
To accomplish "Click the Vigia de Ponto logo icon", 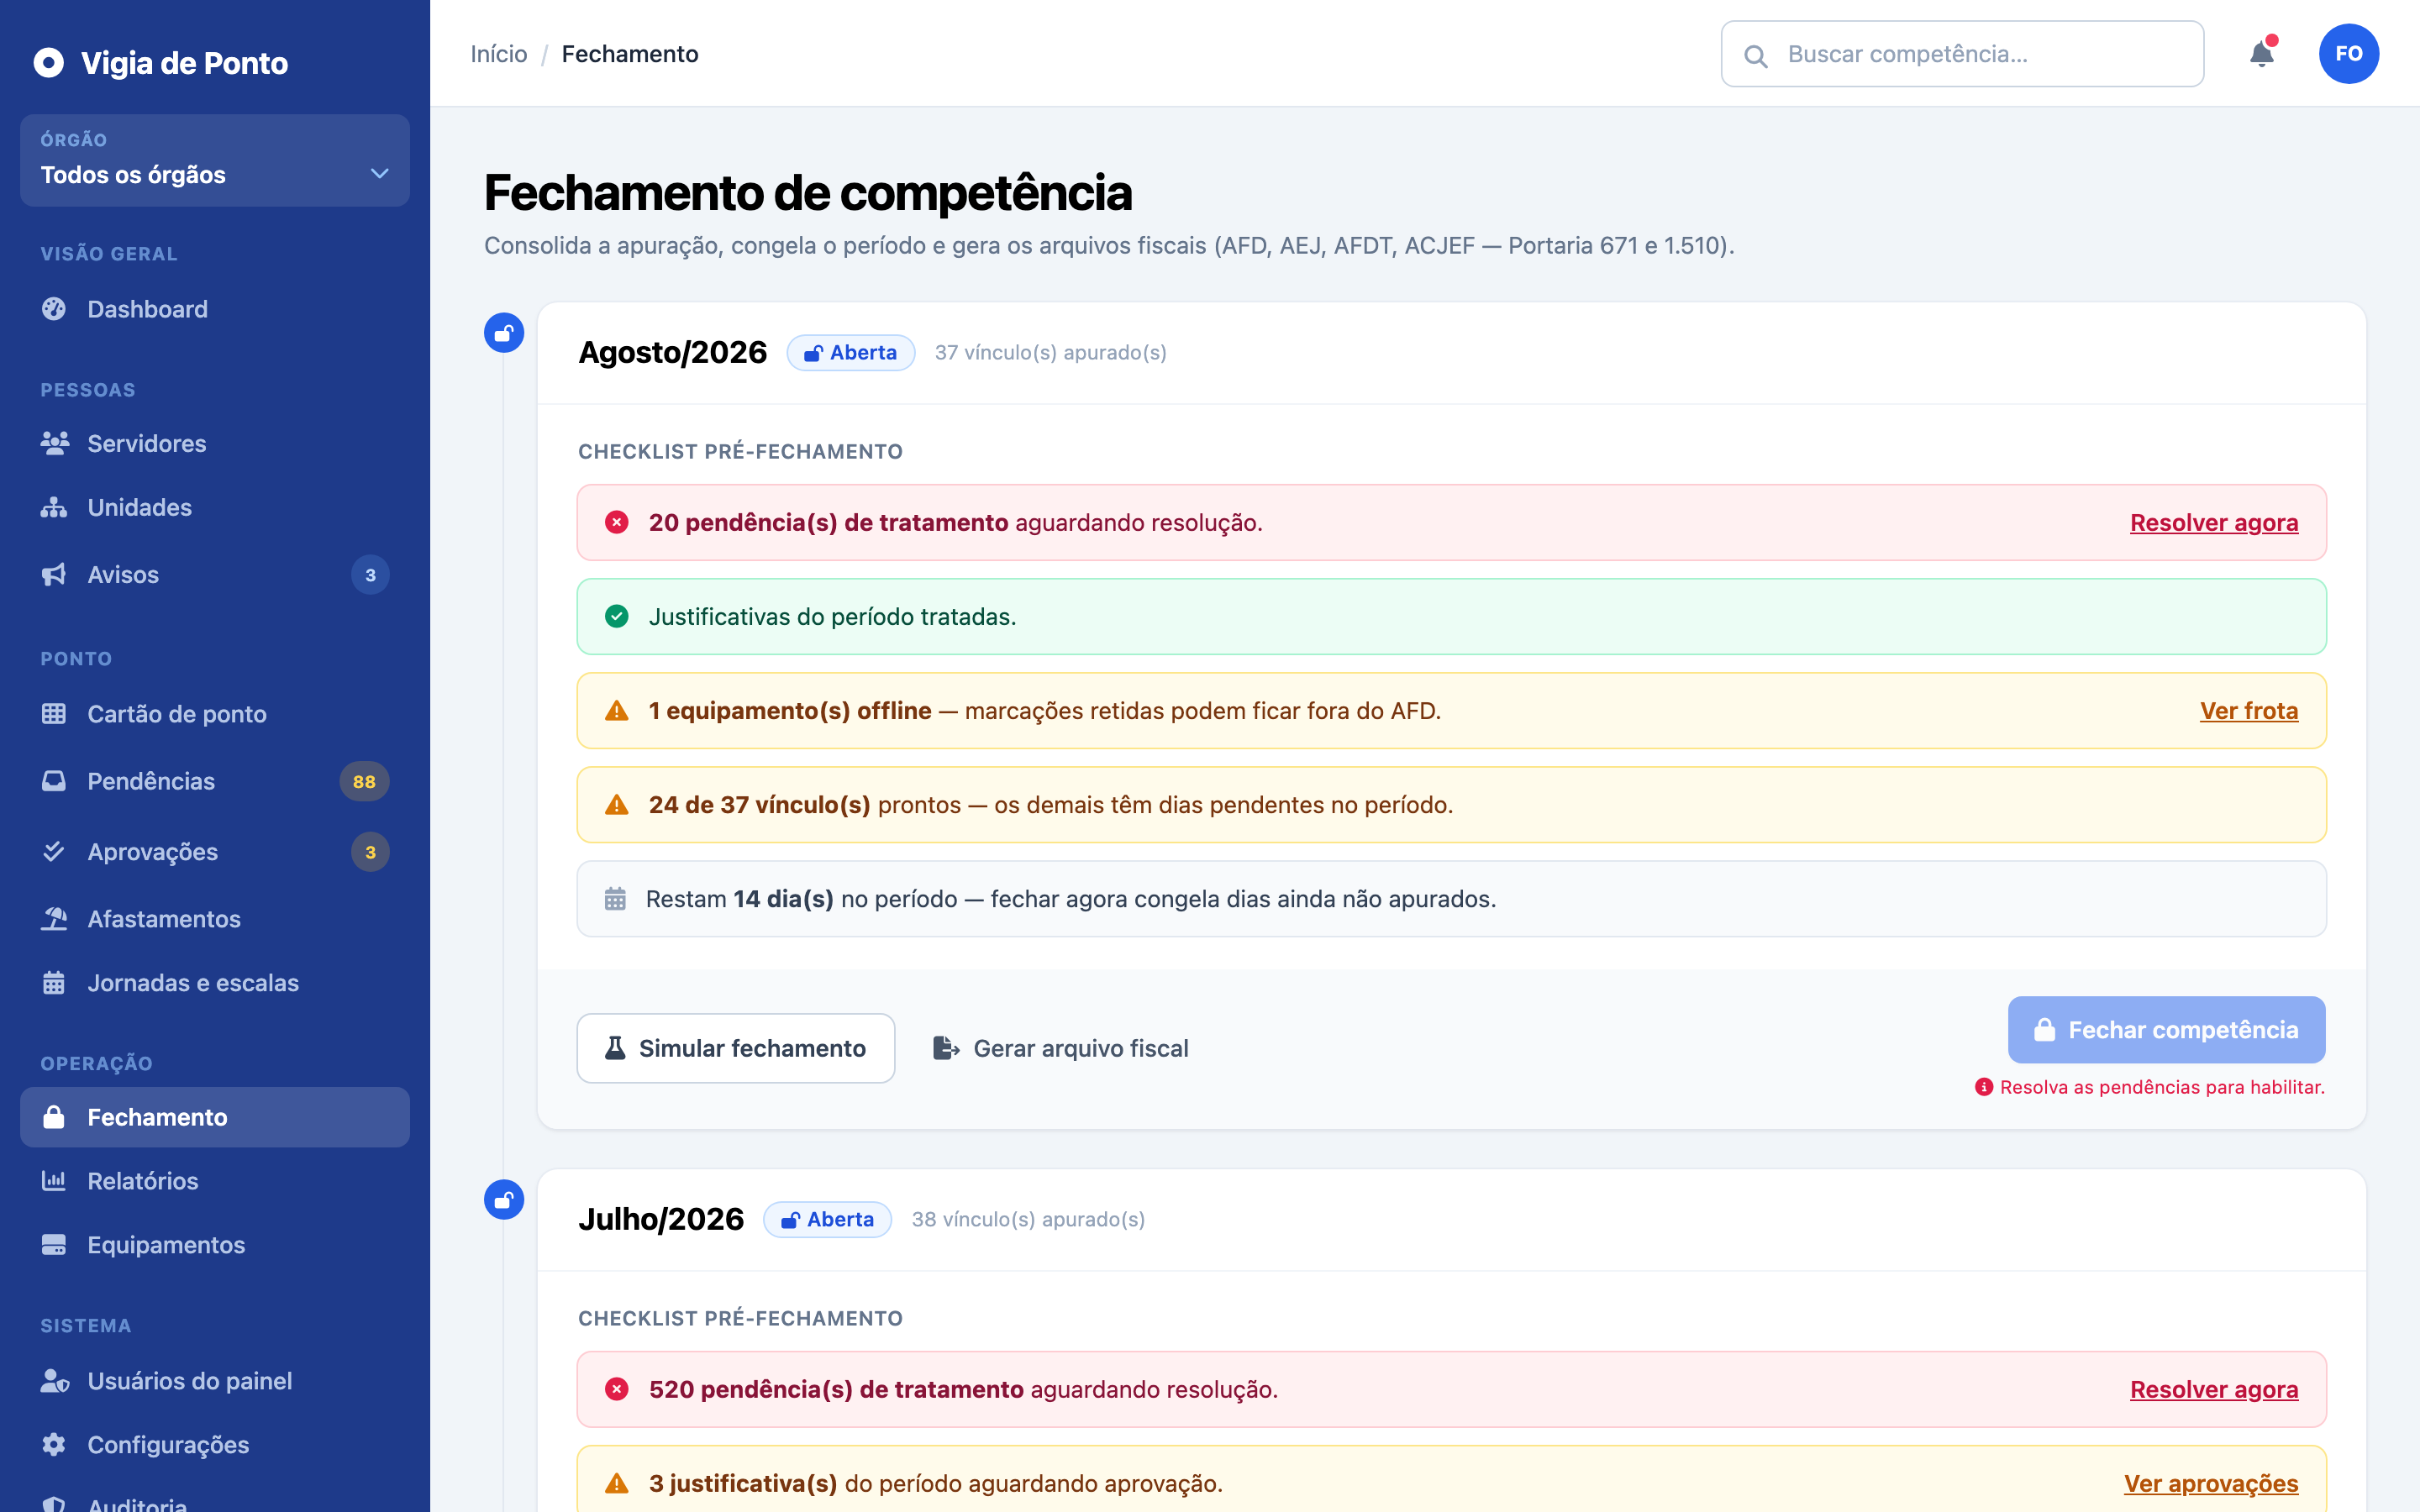I will tap(48, 63).
